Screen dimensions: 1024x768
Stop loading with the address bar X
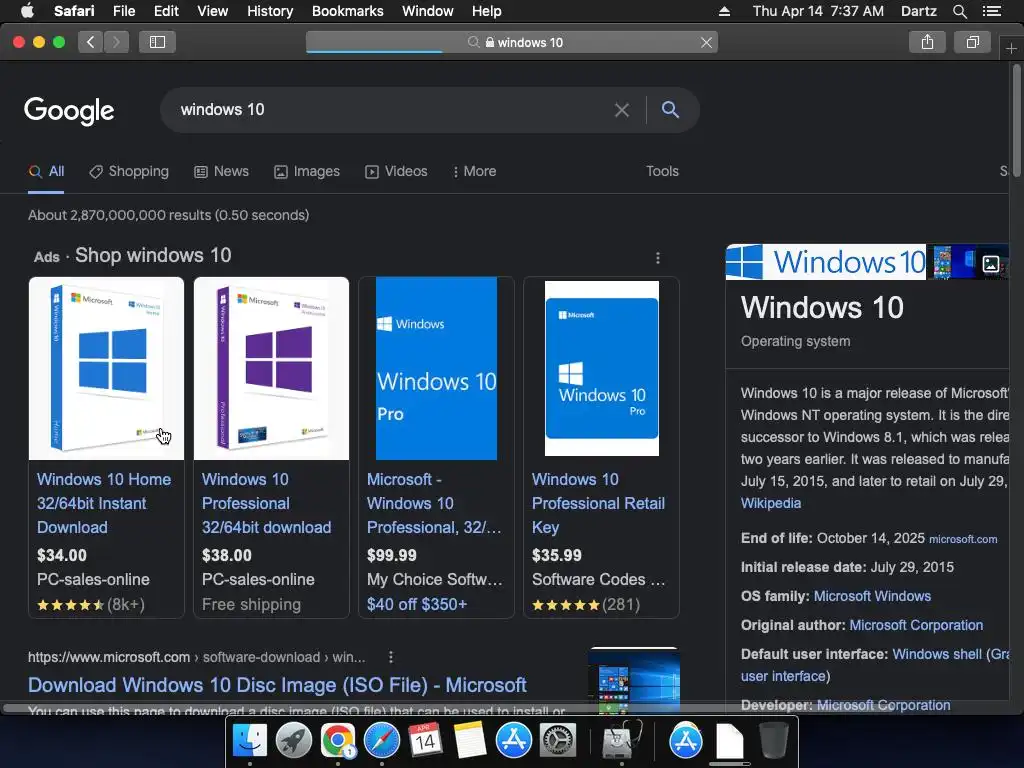pyautogui.click(x=706, y=42)
